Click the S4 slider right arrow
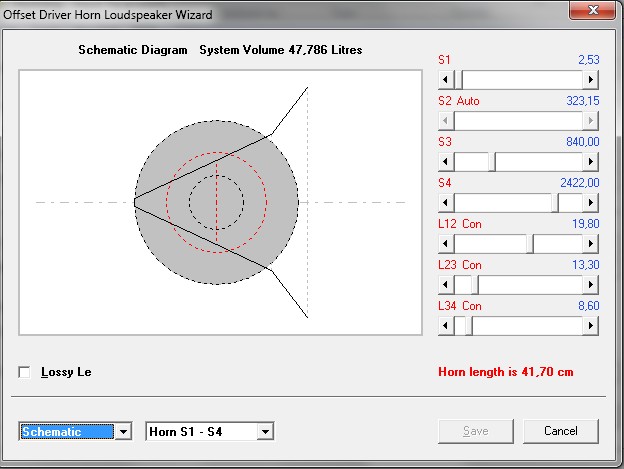The width and height of the screenshot is (624, 469). pyautogui.click(x=591, y=203)
